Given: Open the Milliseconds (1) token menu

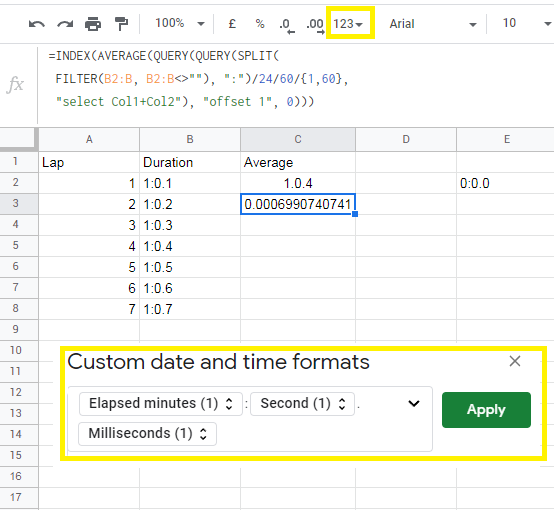Looking at the screenshot, I should pyautogui.click(x=147, y=434).
